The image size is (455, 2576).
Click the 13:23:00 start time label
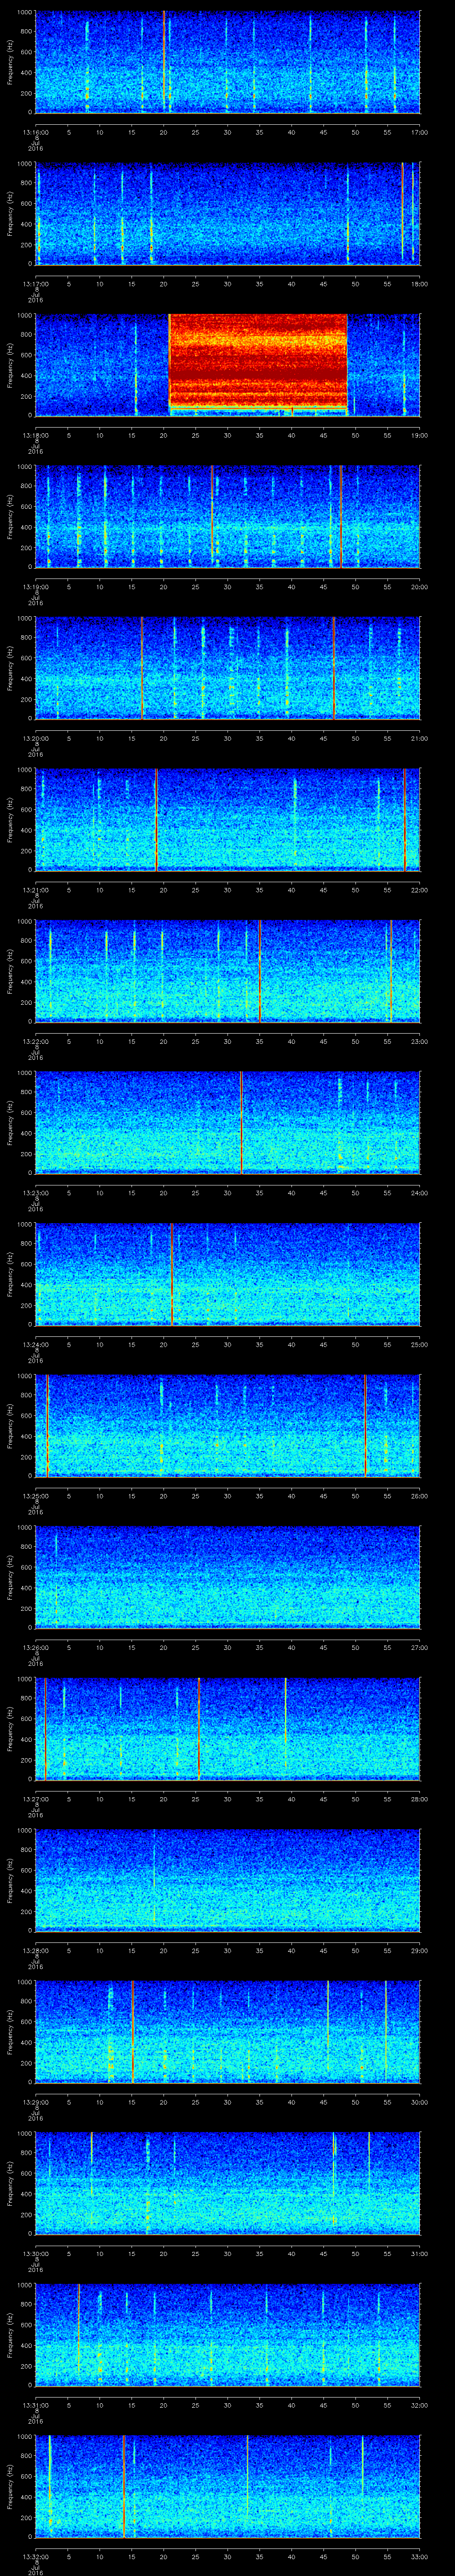coord(36,1193)
